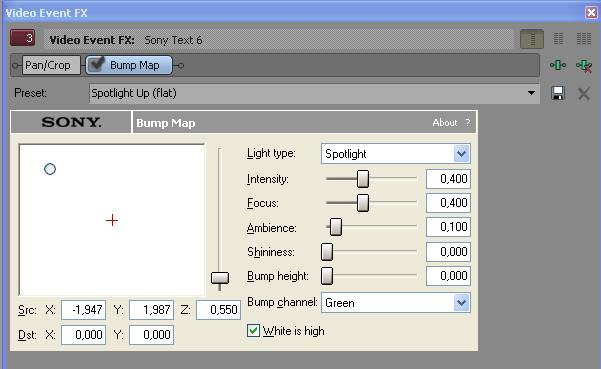Screen dimensions: 601x369
Task: Click the vertical Z height slider handle
Action: point(220,278)
